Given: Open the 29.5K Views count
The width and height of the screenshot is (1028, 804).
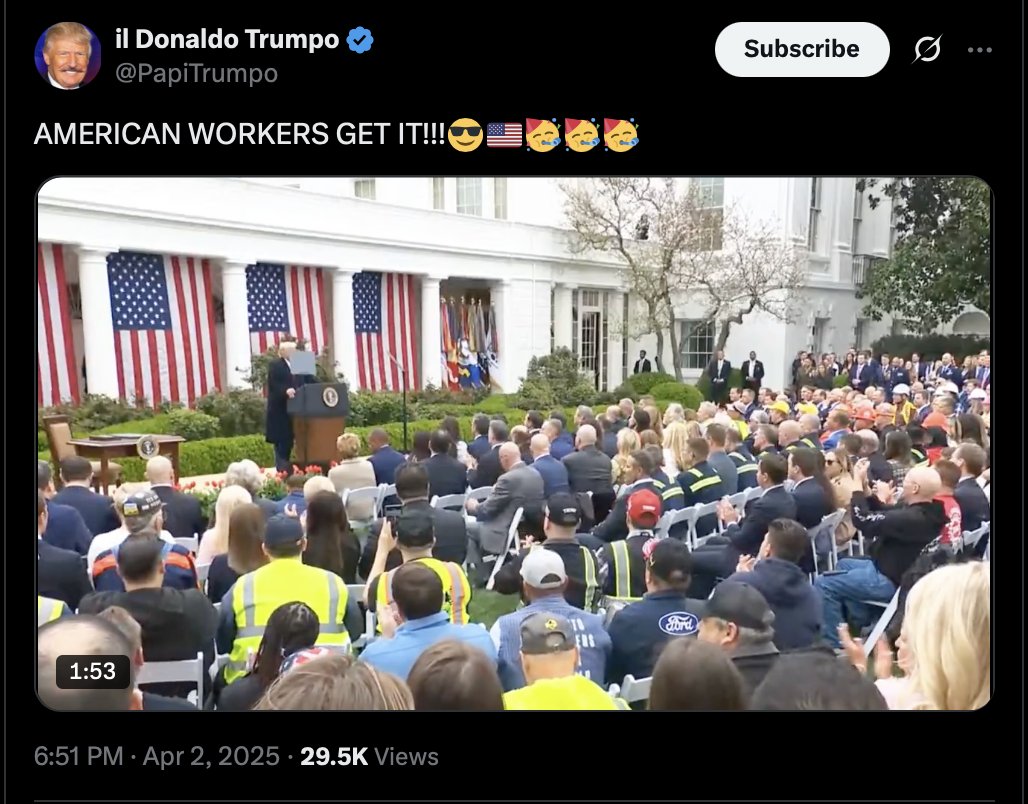Looking at the screenshot, I should pyautogui.click(x=369, y=756).
